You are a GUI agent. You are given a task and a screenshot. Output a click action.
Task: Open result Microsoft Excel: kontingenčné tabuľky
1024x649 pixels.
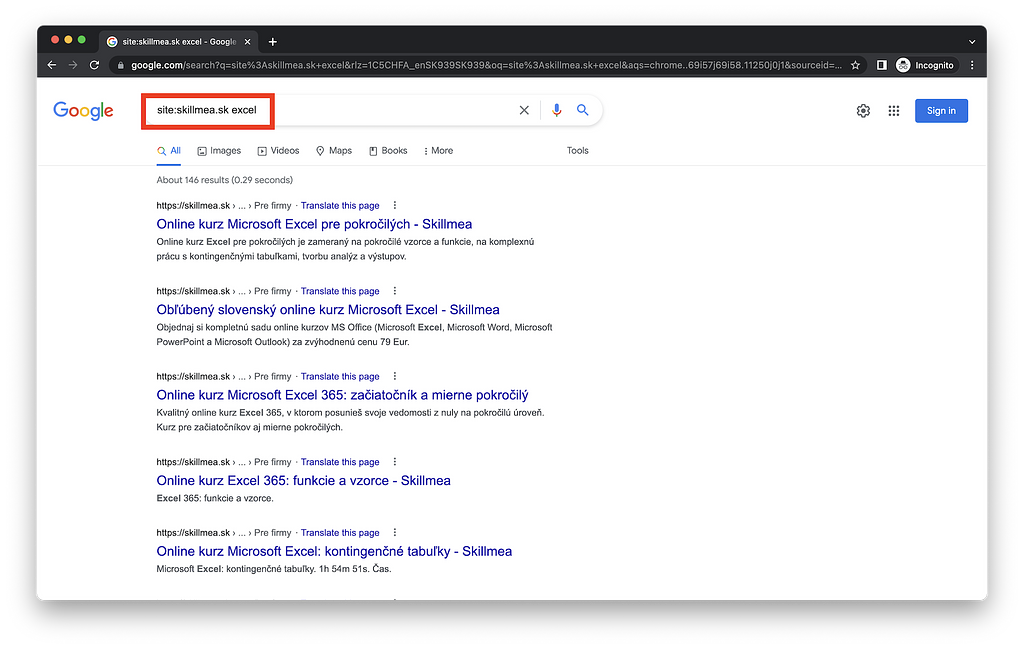coord(334,552)
